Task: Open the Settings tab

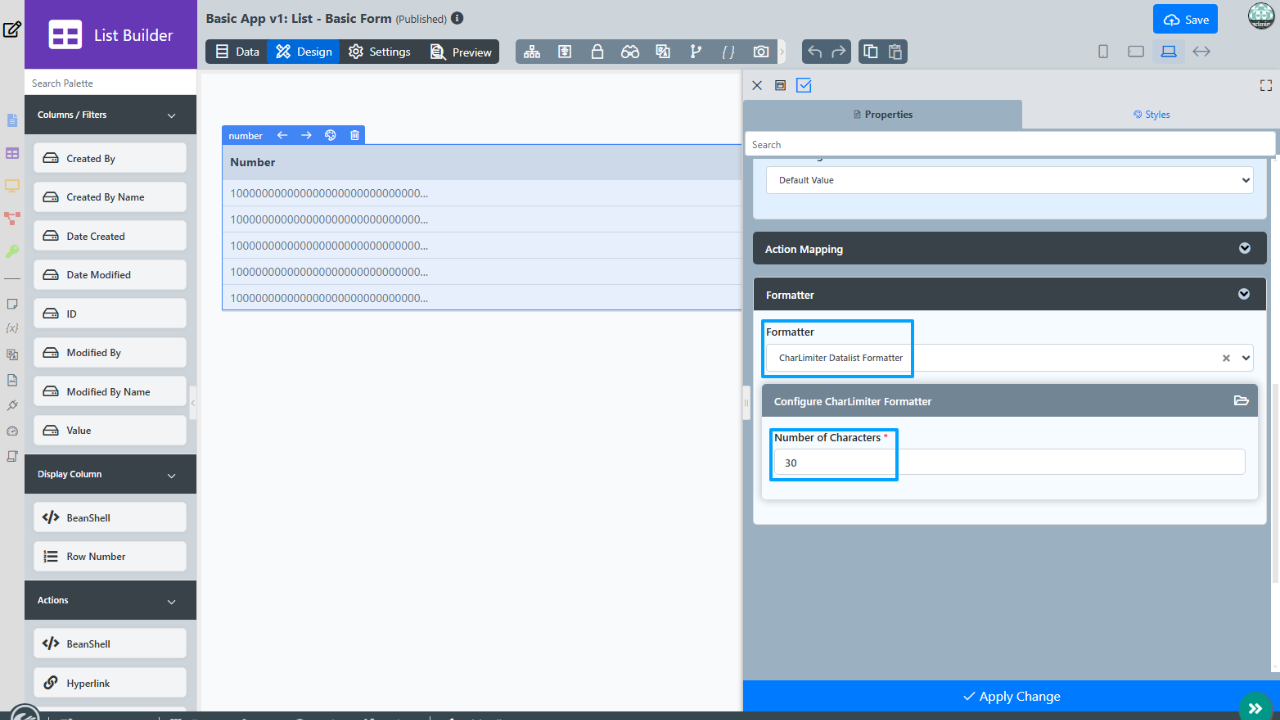Action: coord(379,52)
